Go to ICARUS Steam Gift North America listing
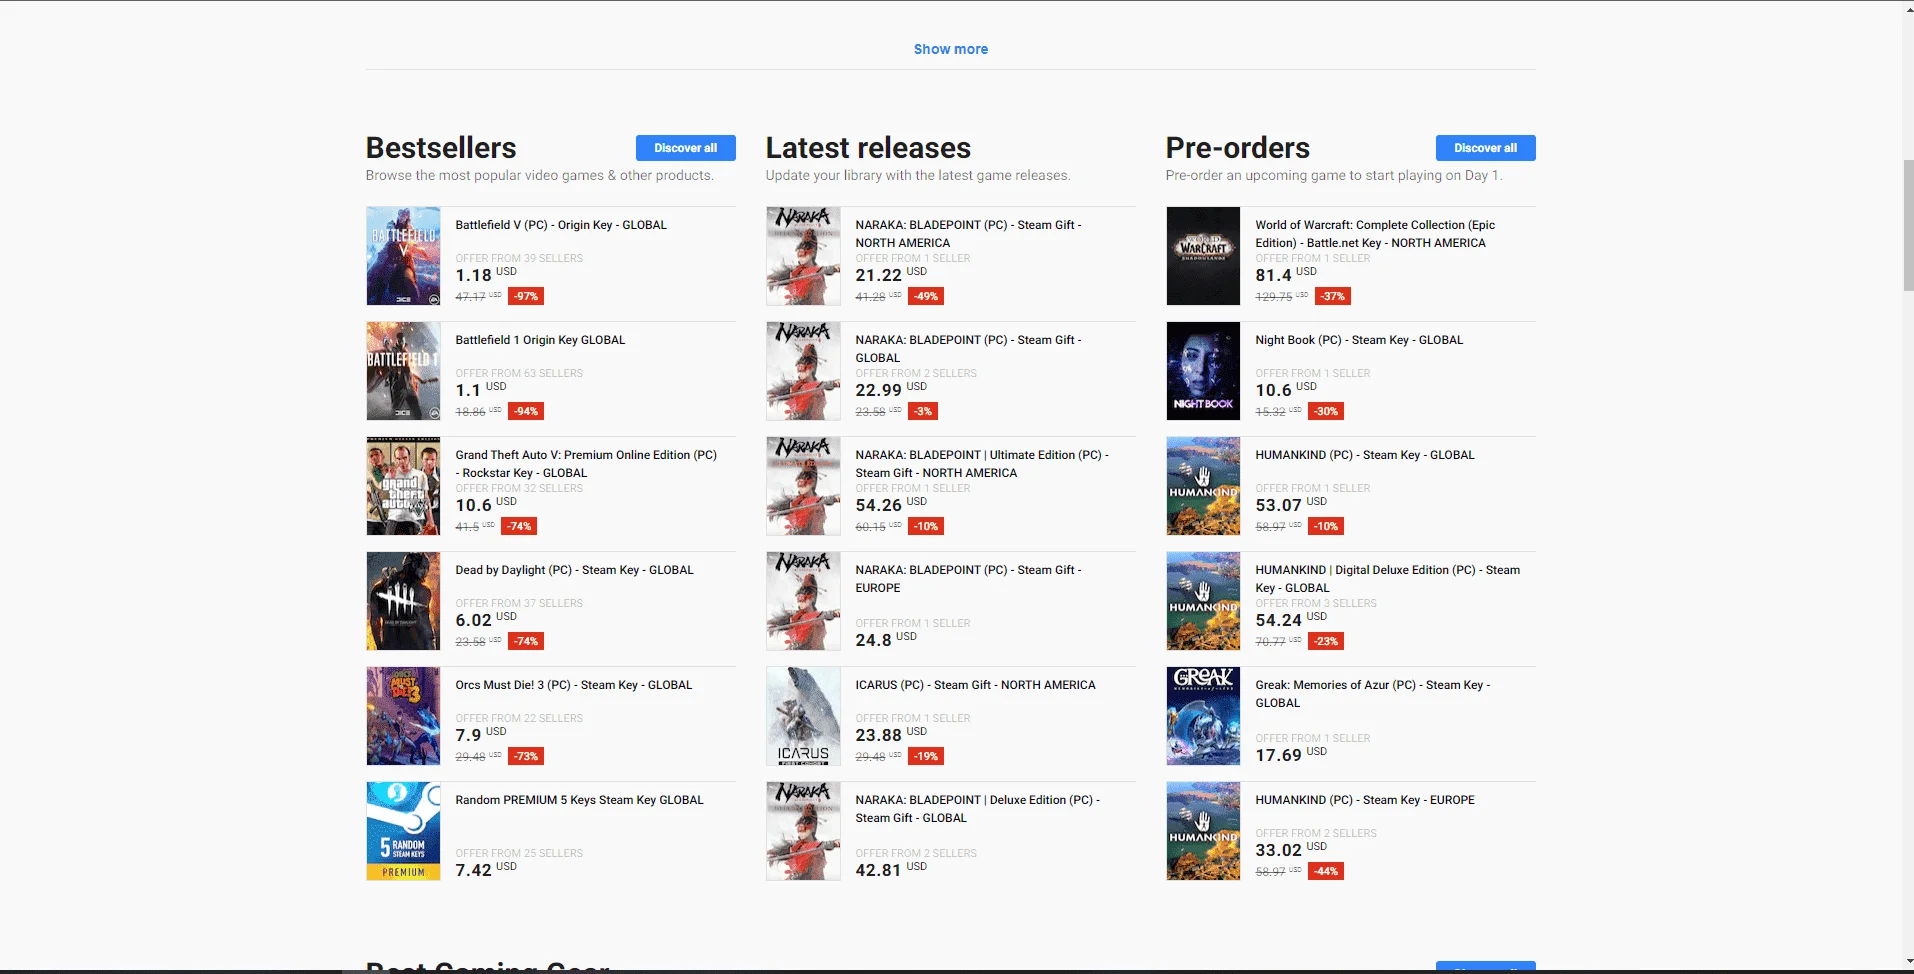The width and height of the screenshot is (1914, 974). click(975, 685)
